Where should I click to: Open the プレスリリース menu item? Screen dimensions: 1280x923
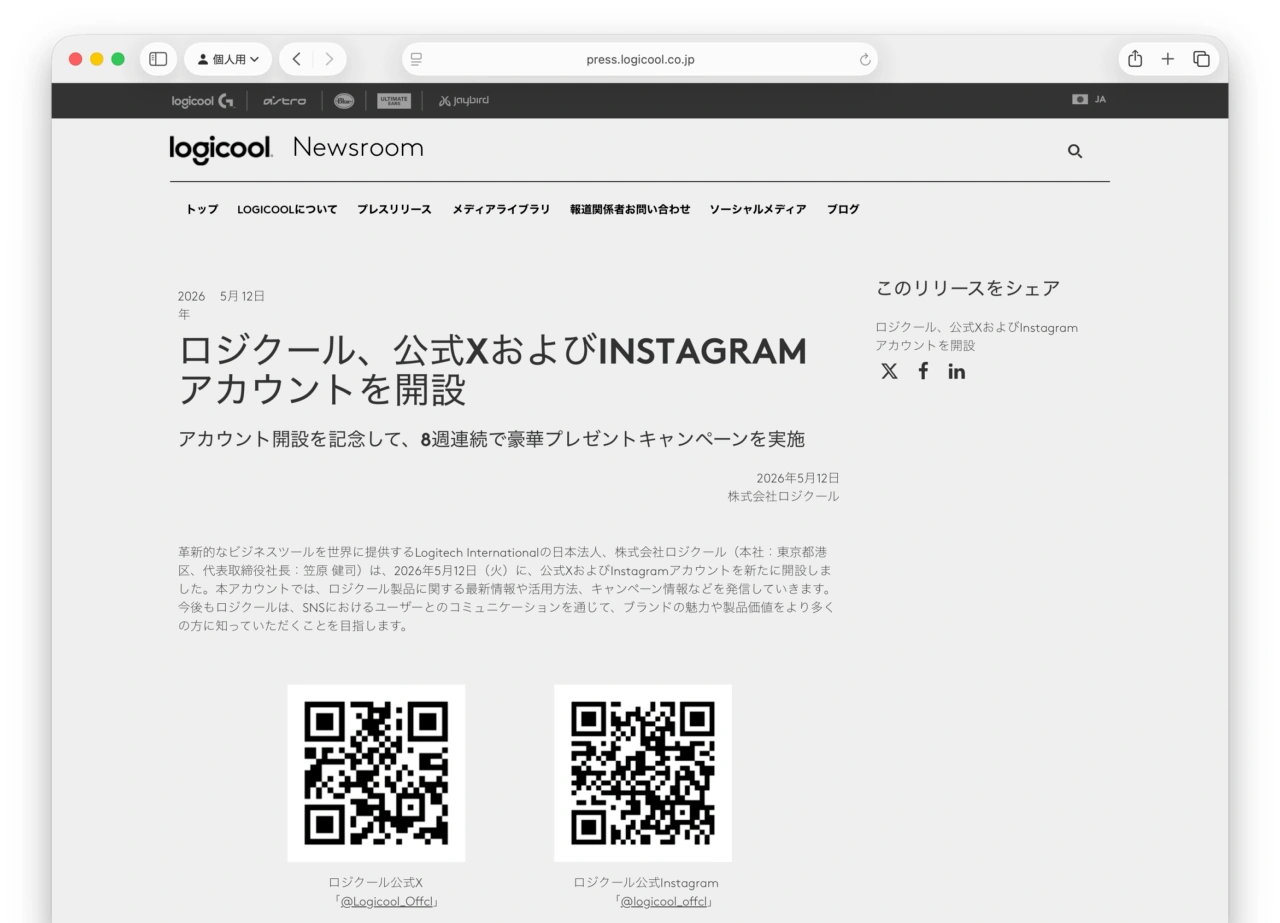coord(395,209)
